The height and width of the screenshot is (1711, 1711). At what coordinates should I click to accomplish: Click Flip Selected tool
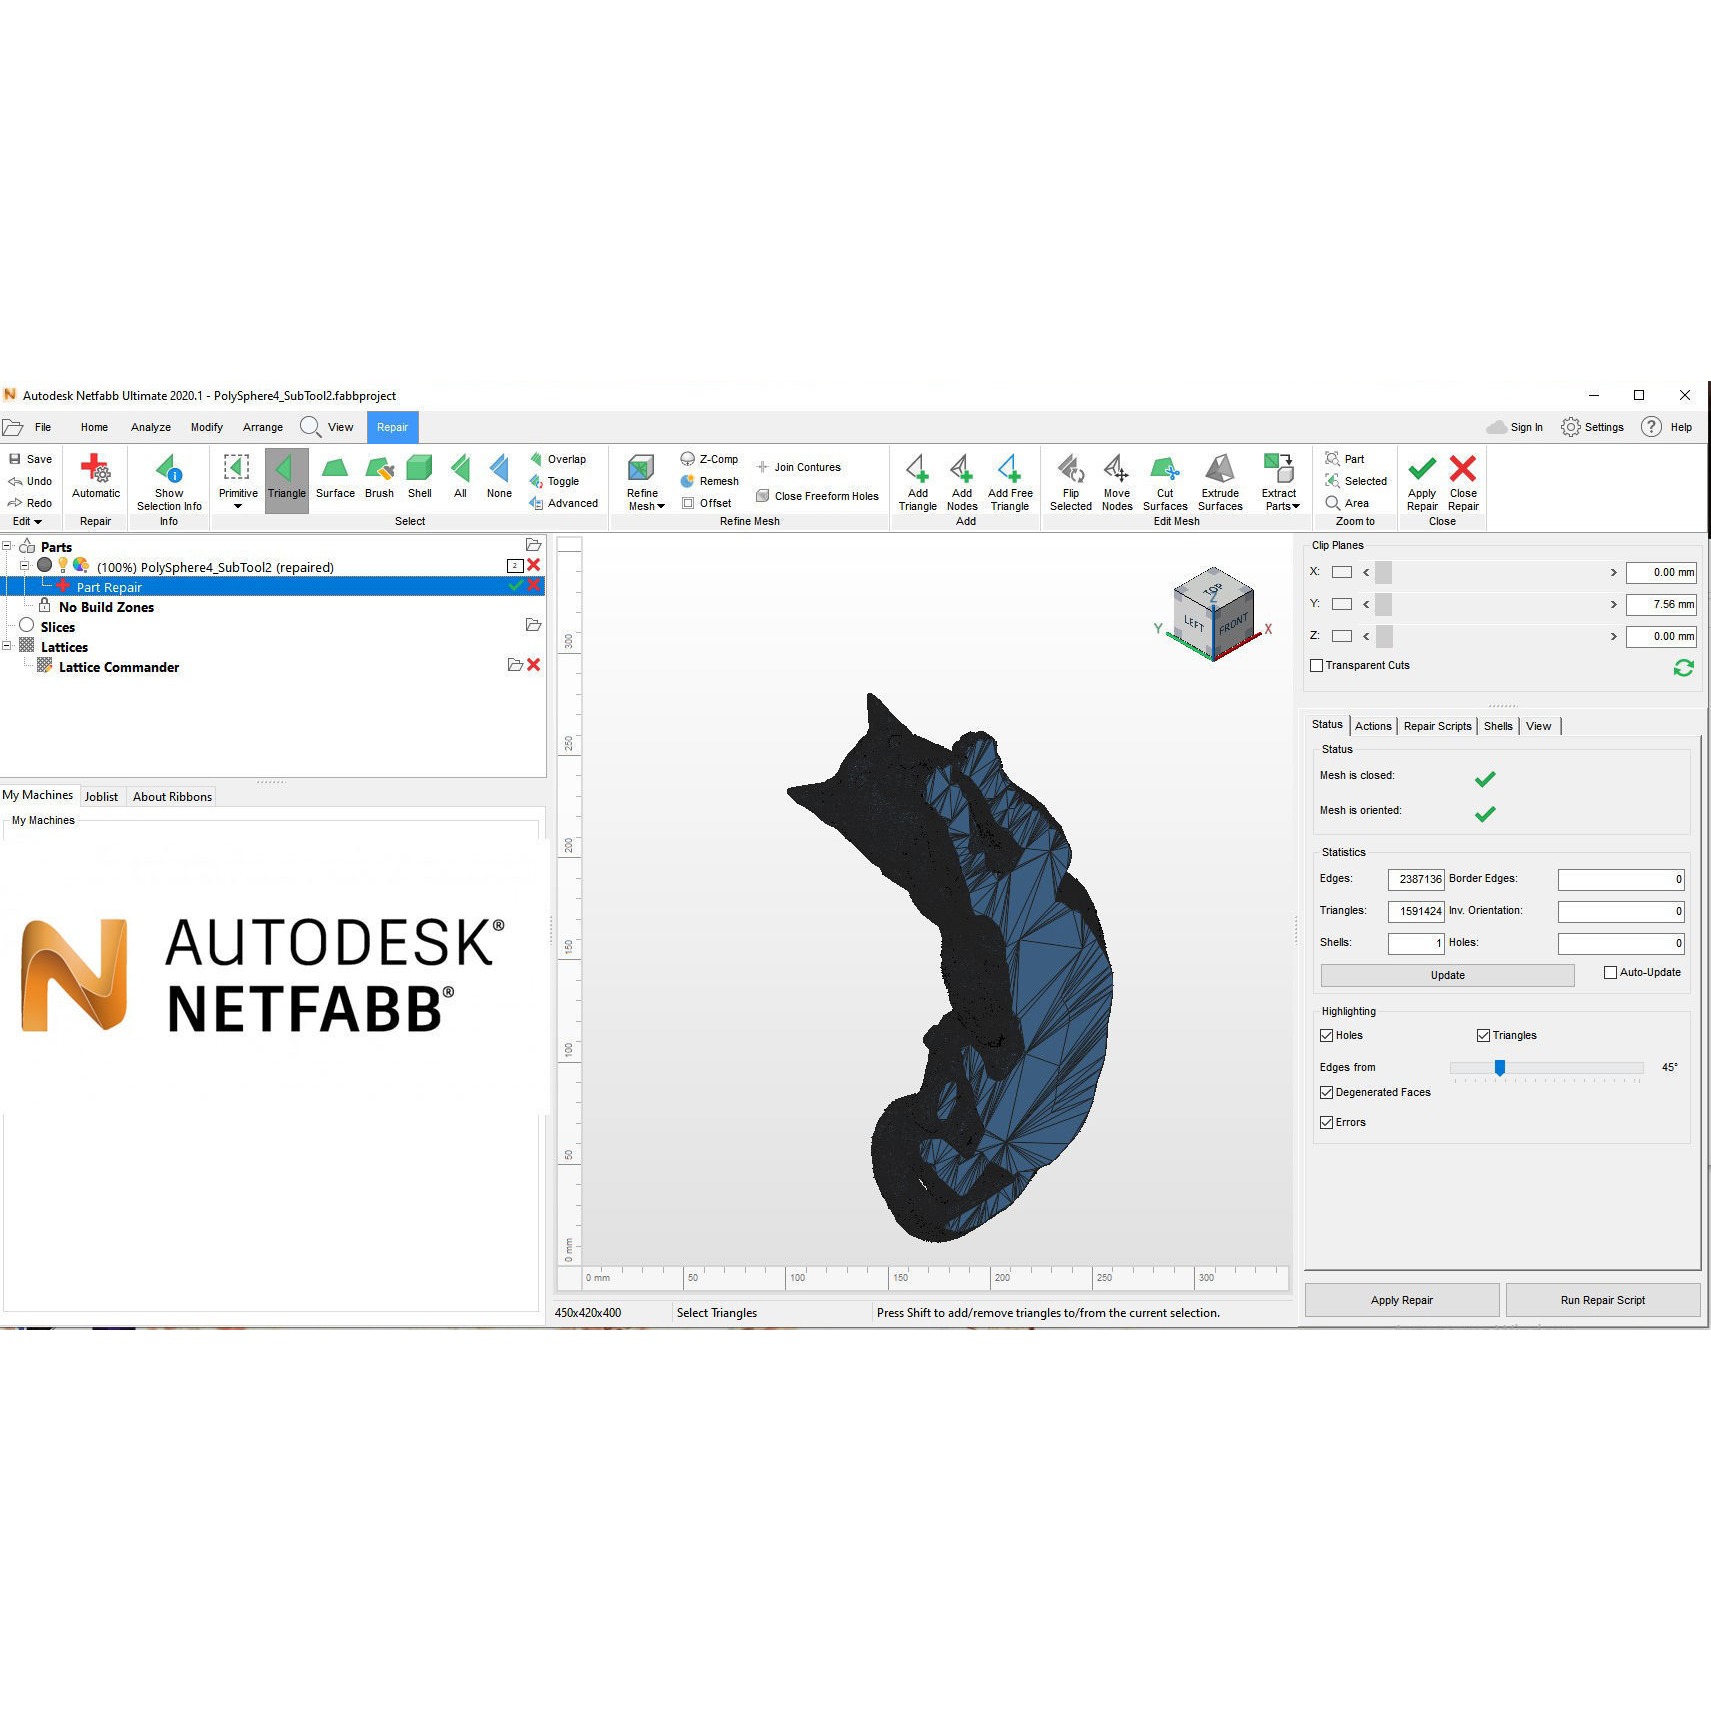point(1071,482)
